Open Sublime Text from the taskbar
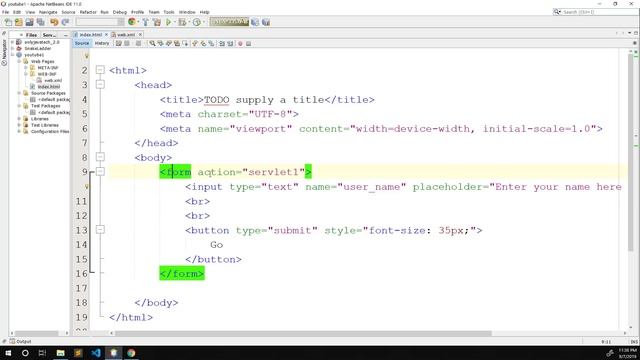The width and height of the screenshot is (640, 360). click(x=78, y=353)
